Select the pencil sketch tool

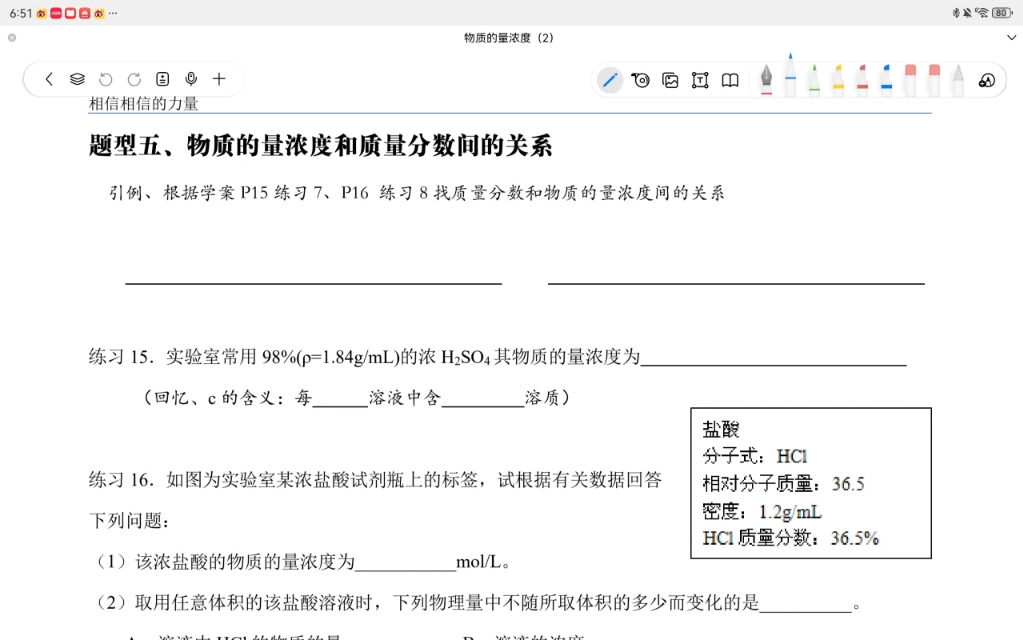[957, 79]
